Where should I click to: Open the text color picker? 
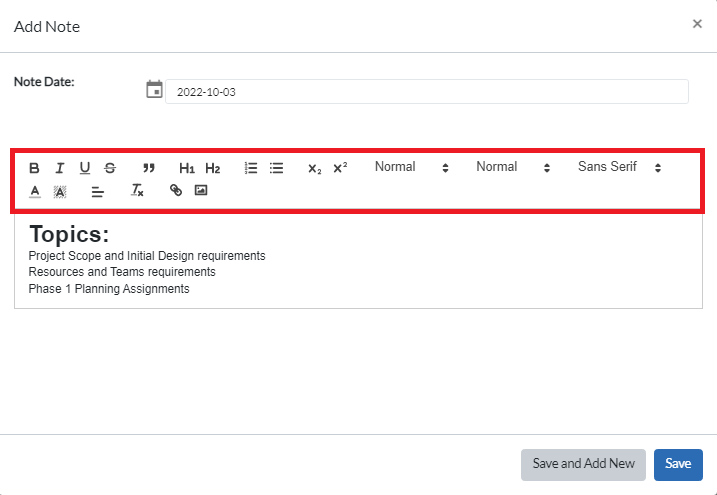(35, 190)
